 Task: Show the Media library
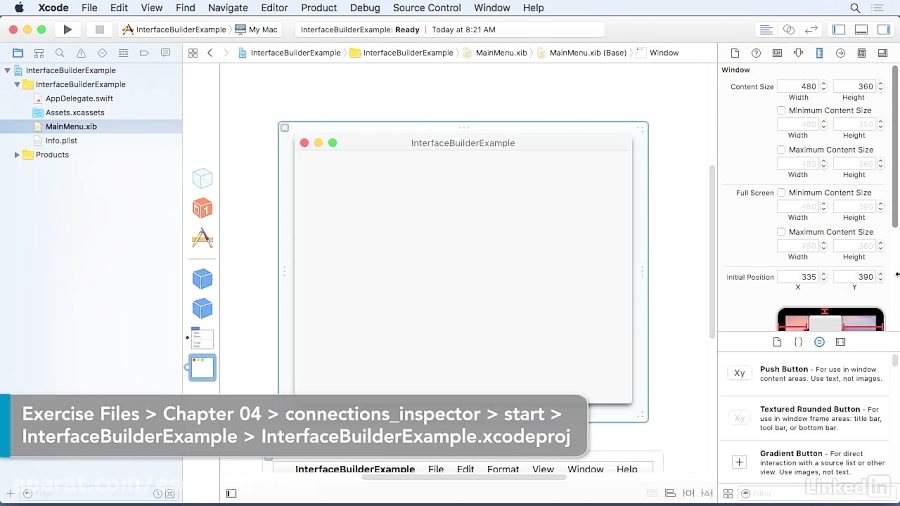point(840,342)
